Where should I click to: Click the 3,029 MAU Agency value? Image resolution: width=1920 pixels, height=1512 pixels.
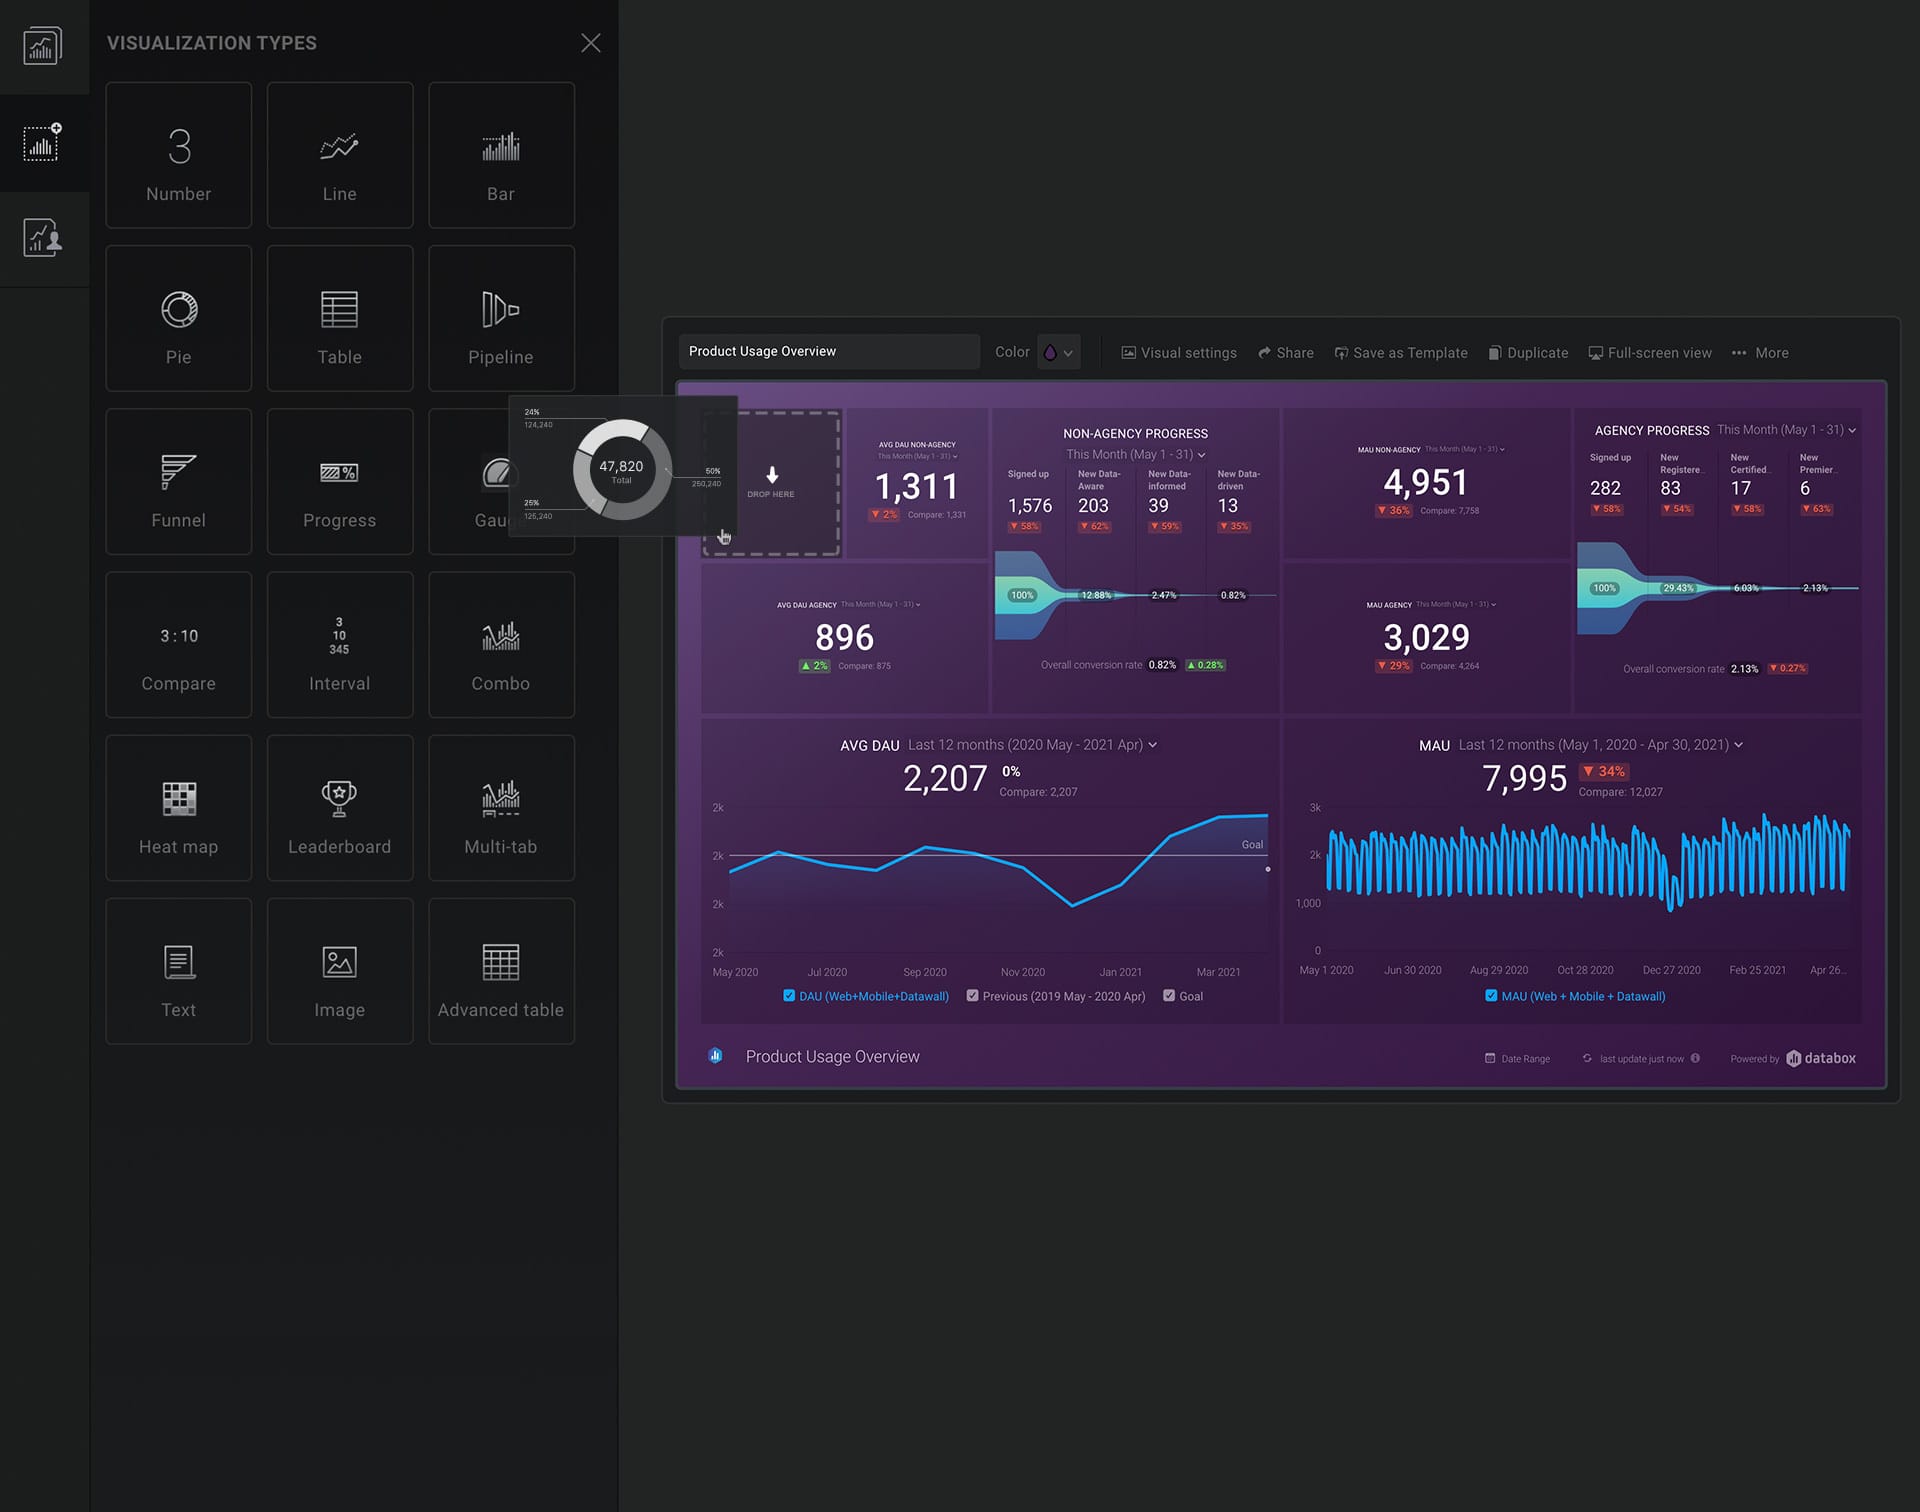(x=1426, y=637)
